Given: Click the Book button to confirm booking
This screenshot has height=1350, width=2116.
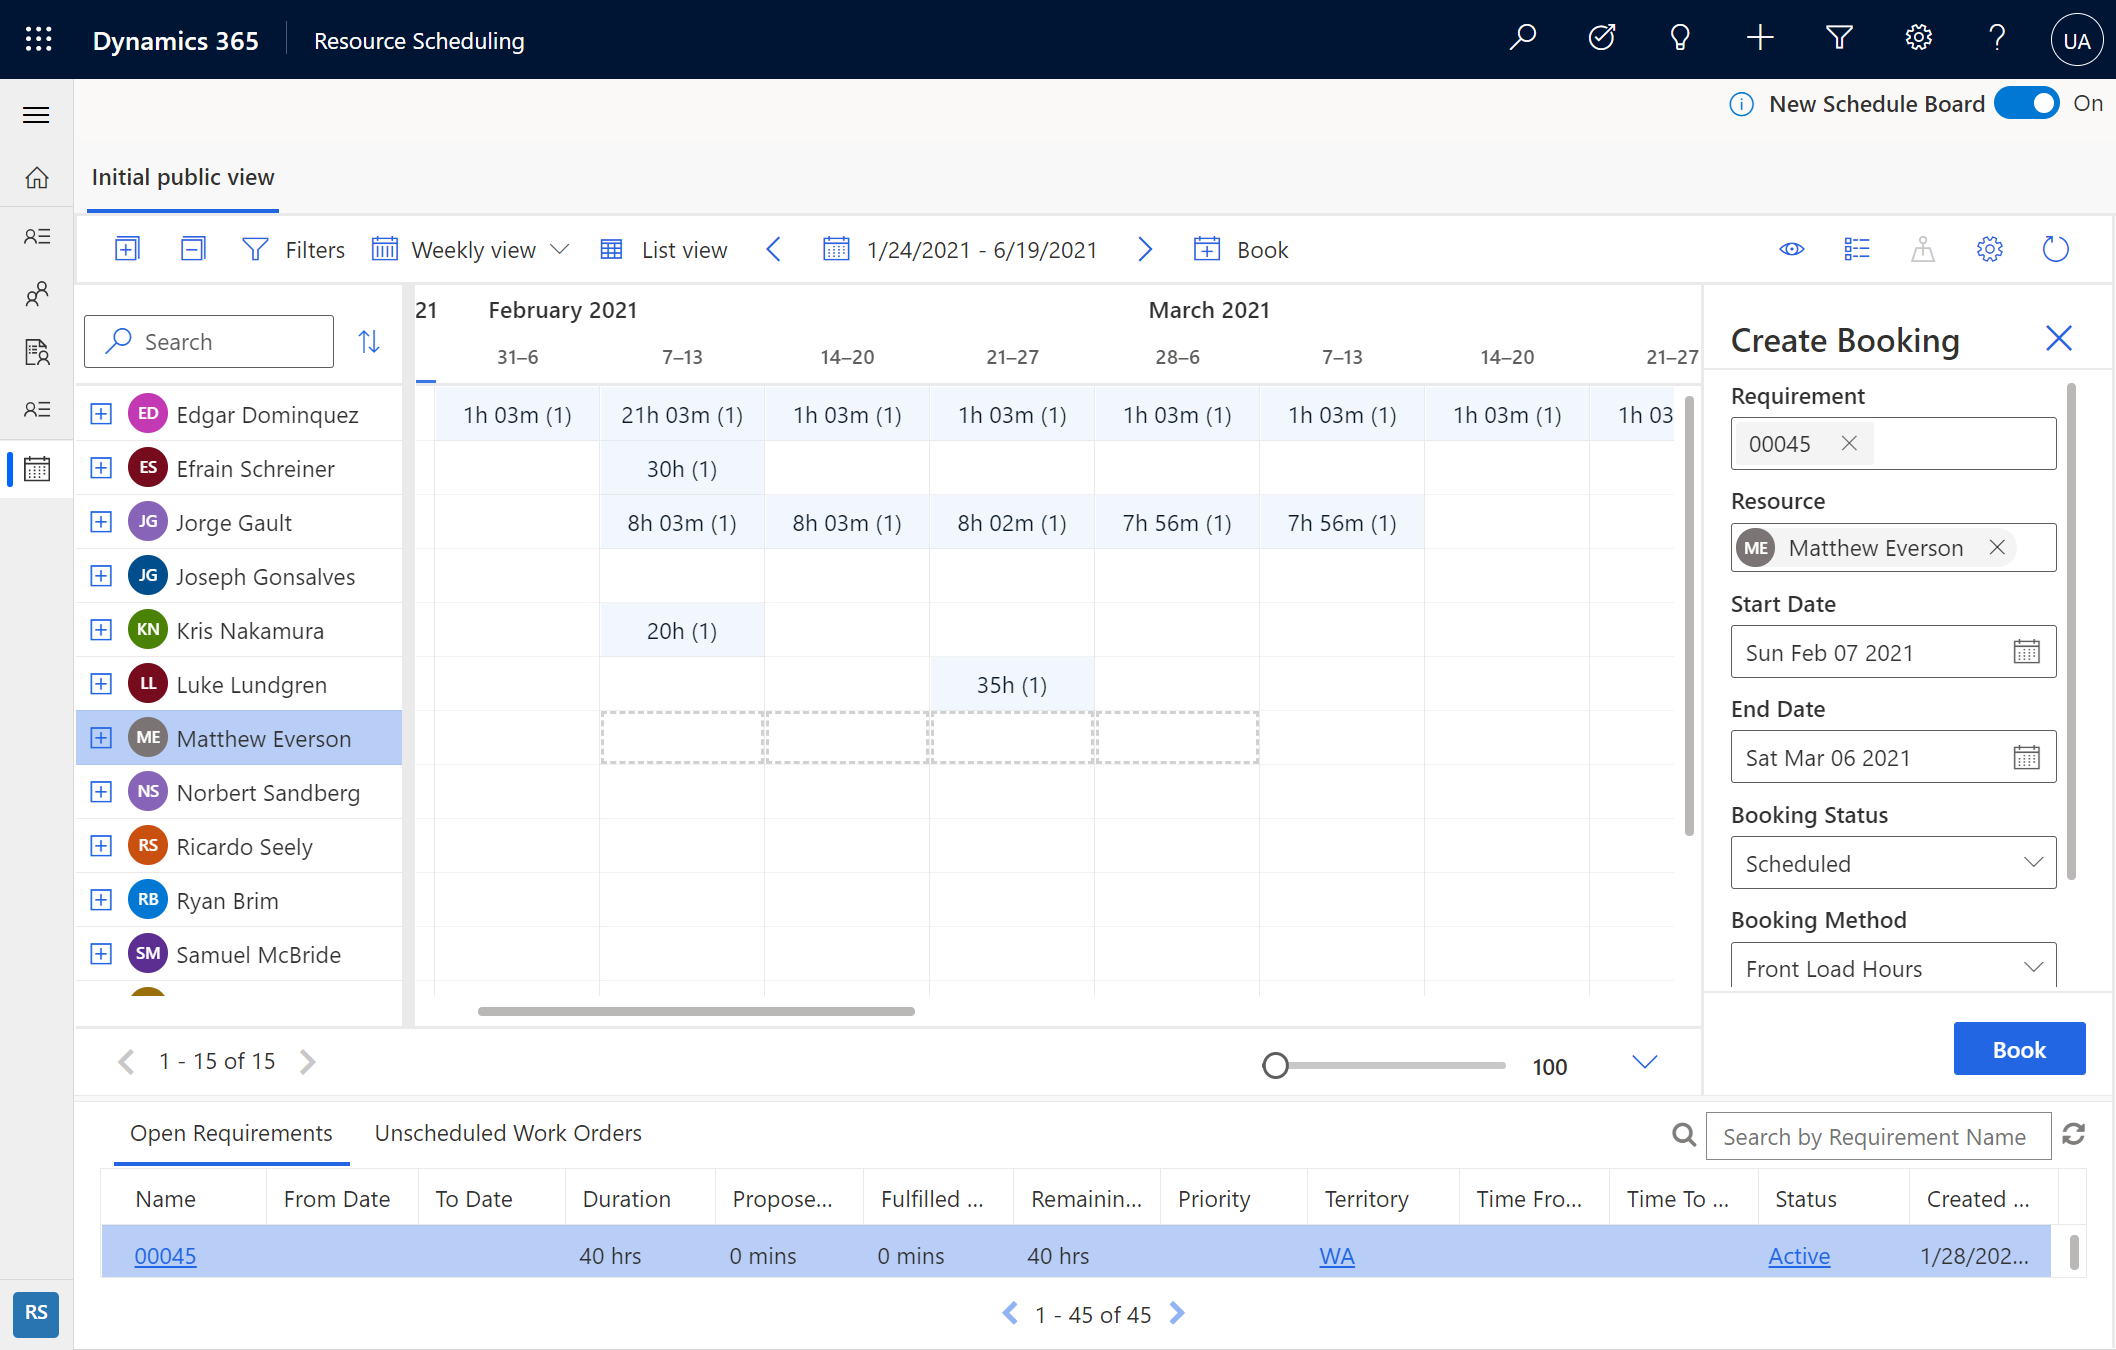Looking at the screenshot, I should [x=2017, y=1049].
